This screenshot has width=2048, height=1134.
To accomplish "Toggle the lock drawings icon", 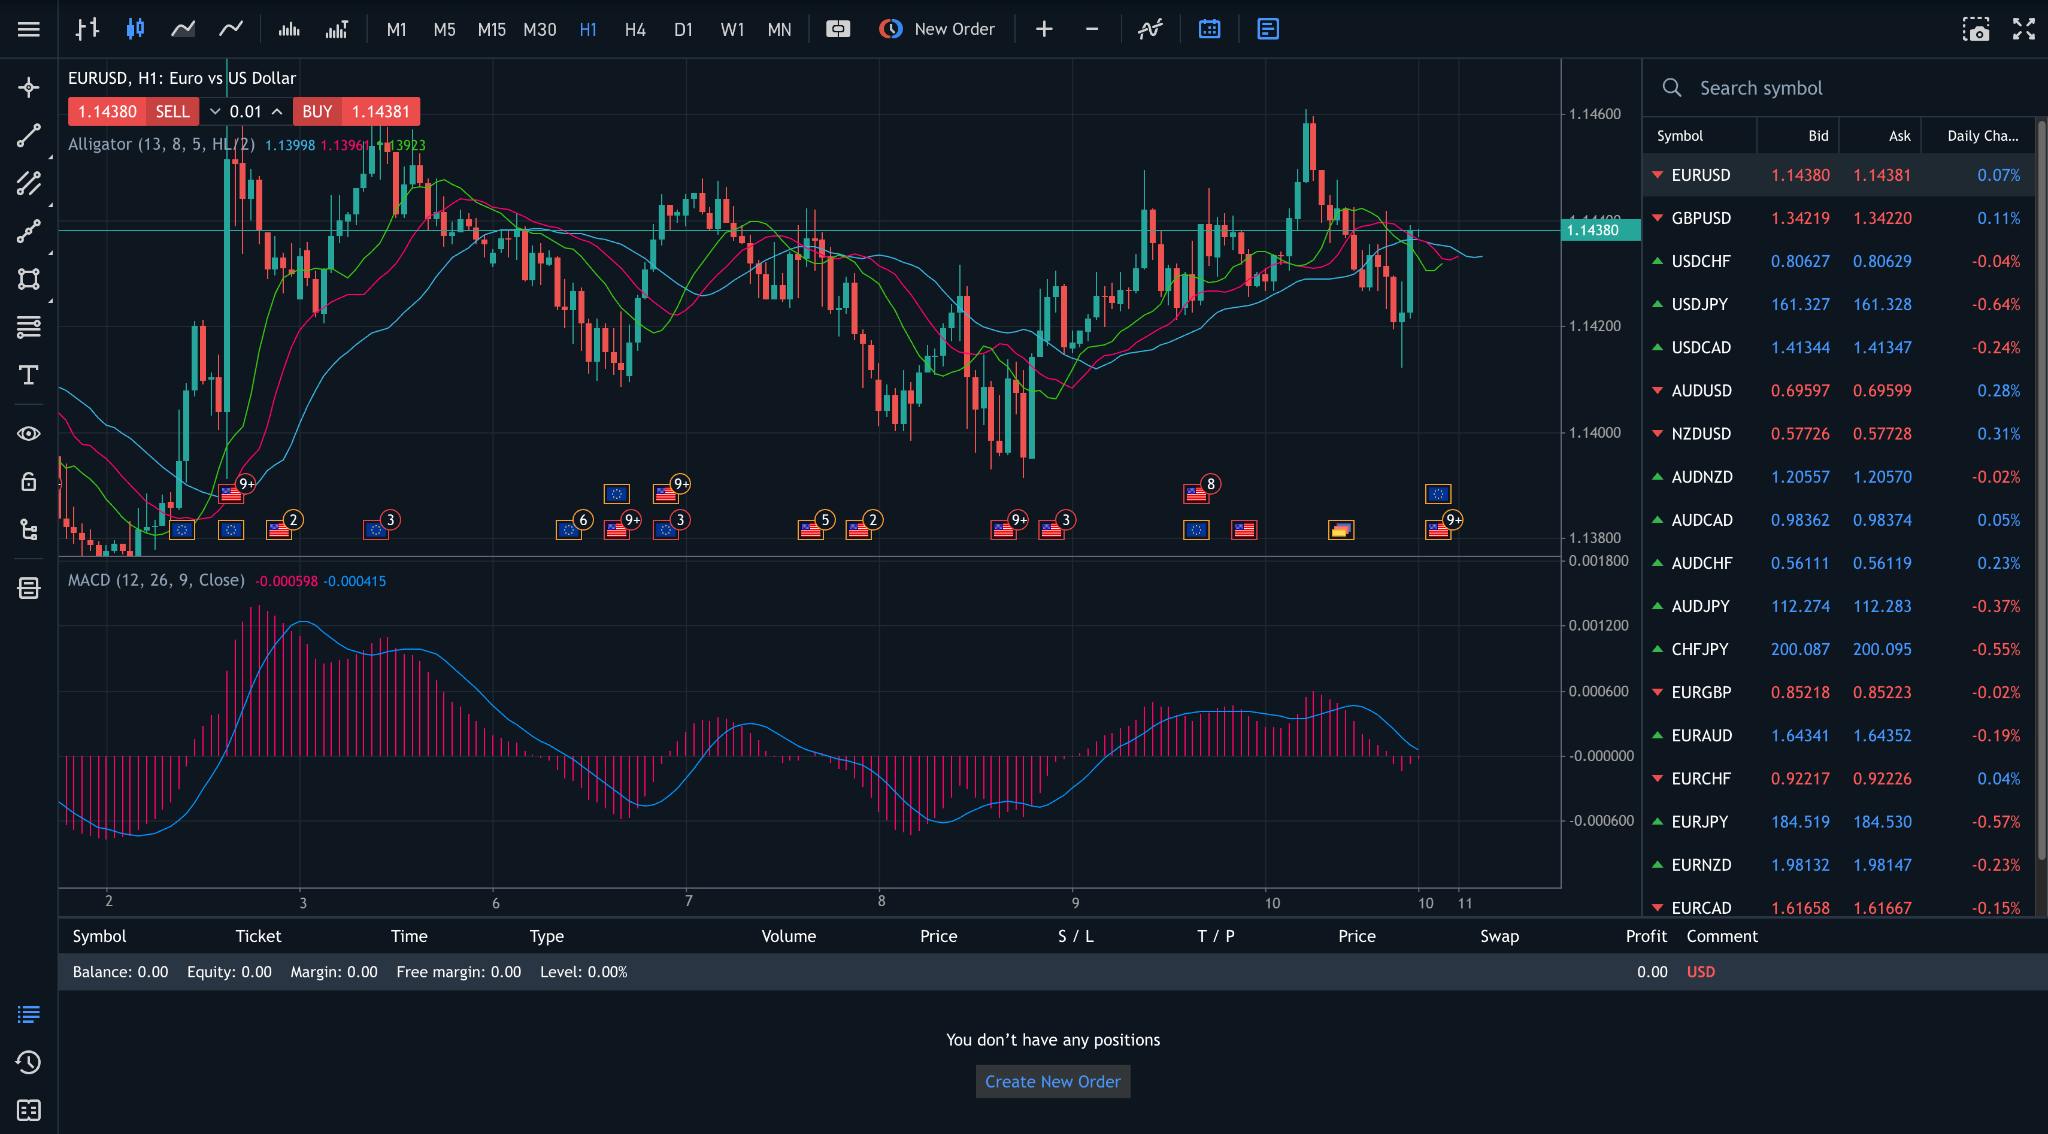I will pyautogui.click(x=29, y=481).
